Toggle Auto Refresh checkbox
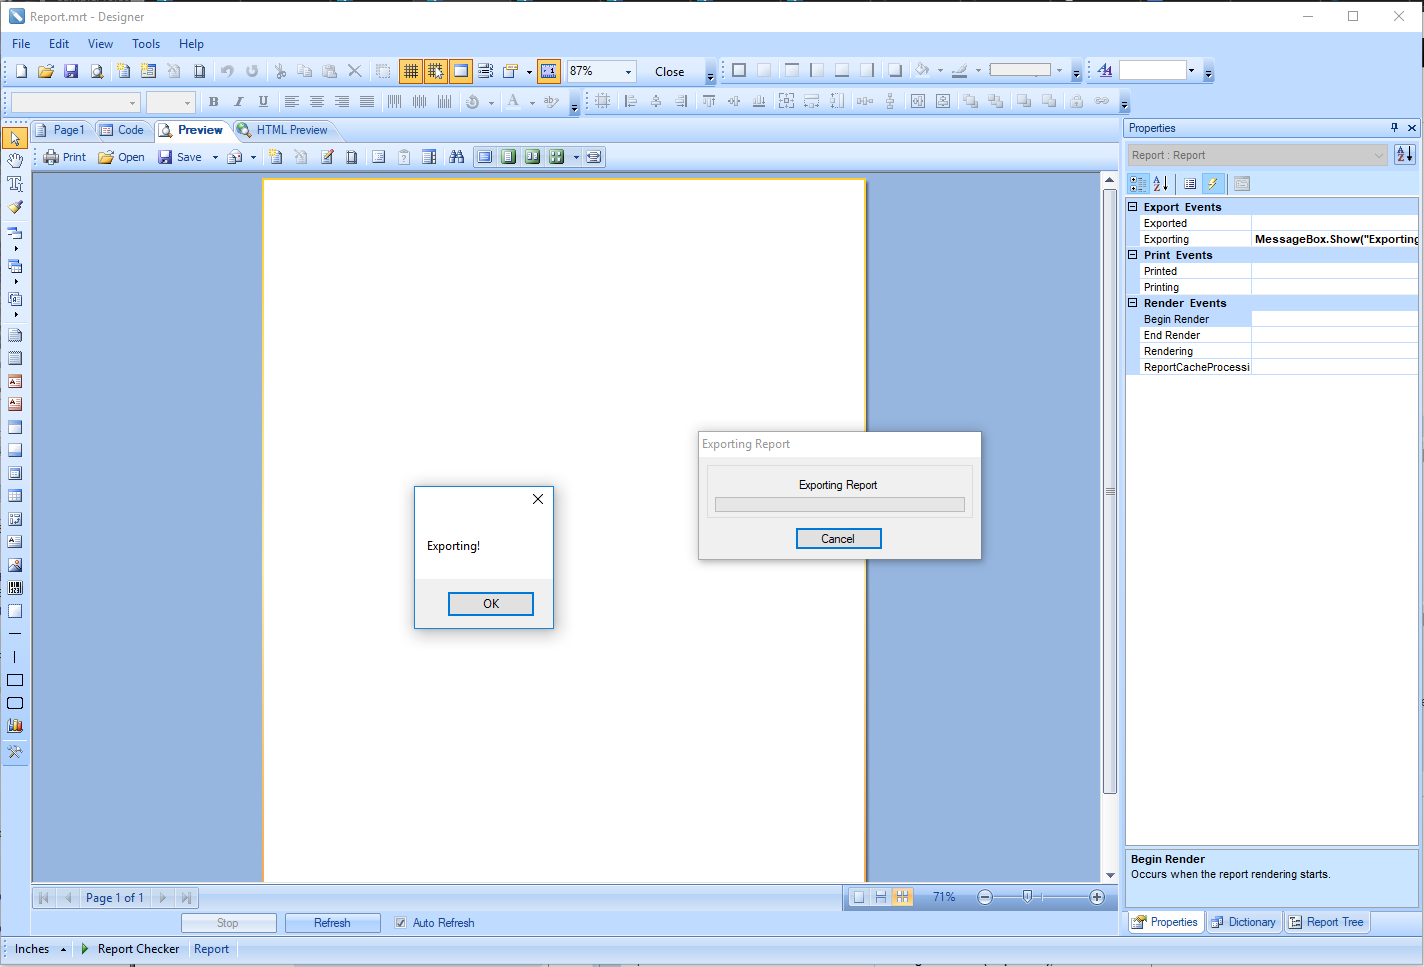1424x967 pixels. pyautogui.click(x=401, y=923)
